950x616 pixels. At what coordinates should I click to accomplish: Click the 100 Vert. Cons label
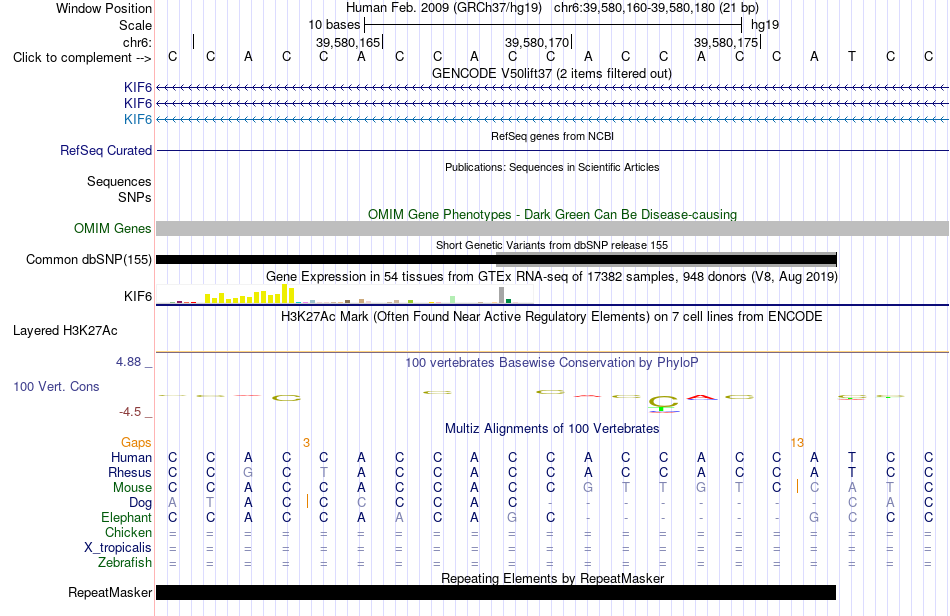tap(56, 386)
